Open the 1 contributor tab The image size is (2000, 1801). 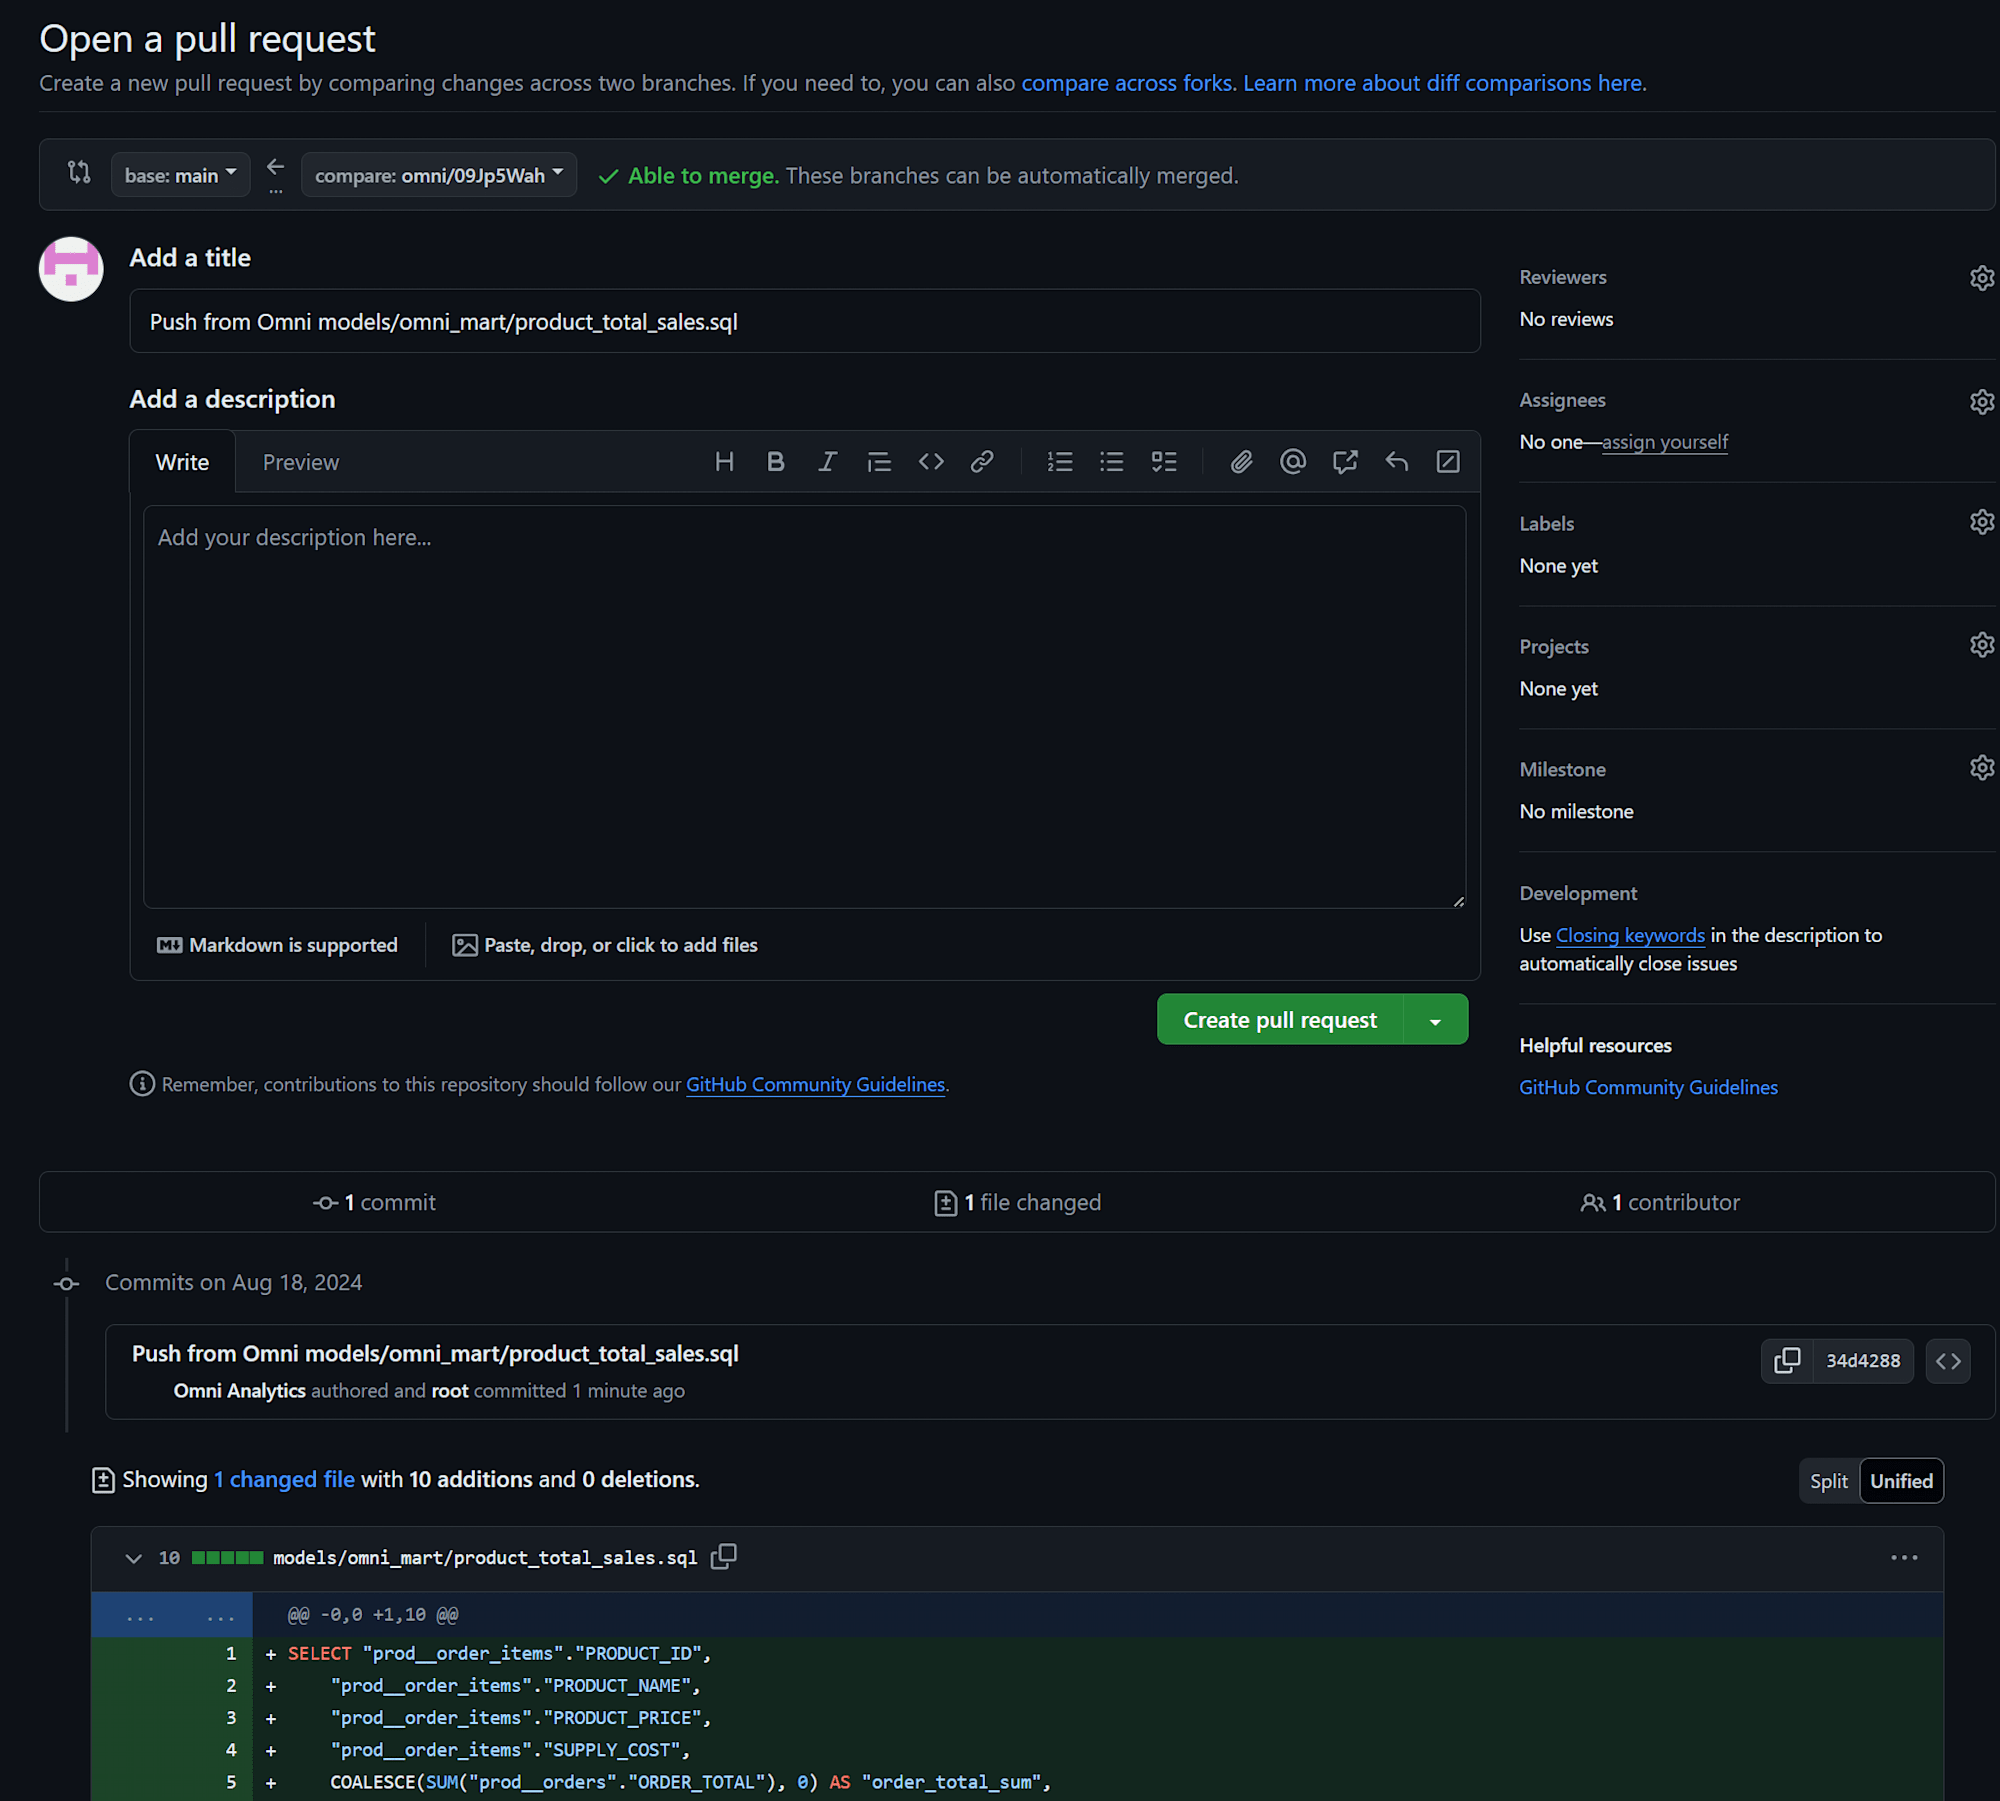point(1660,1202)
